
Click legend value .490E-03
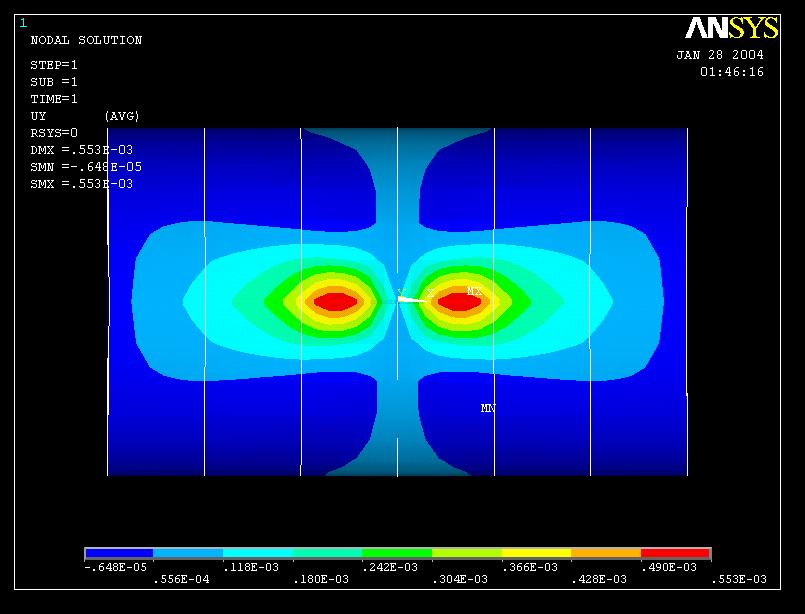click(669, 567)
